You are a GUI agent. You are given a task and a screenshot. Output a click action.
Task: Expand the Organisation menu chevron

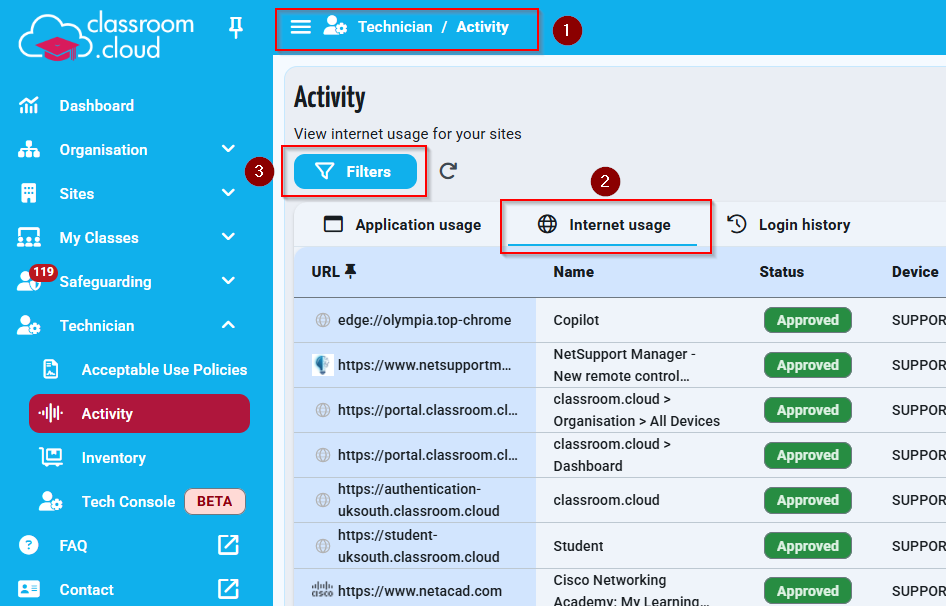pos(228,149)
